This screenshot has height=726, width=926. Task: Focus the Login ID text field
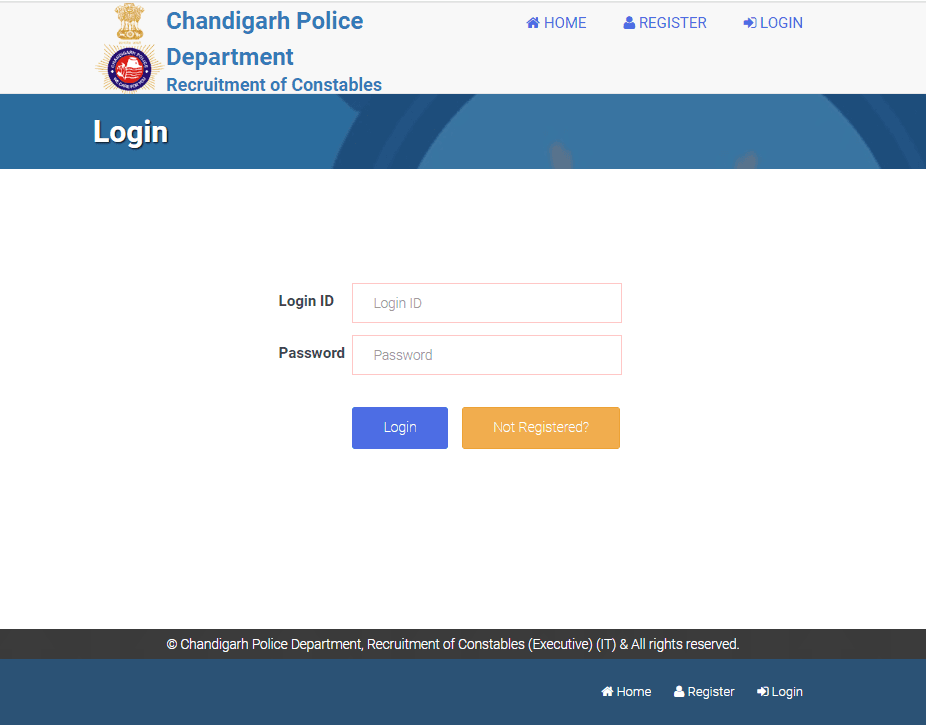(x=487, y=303)
